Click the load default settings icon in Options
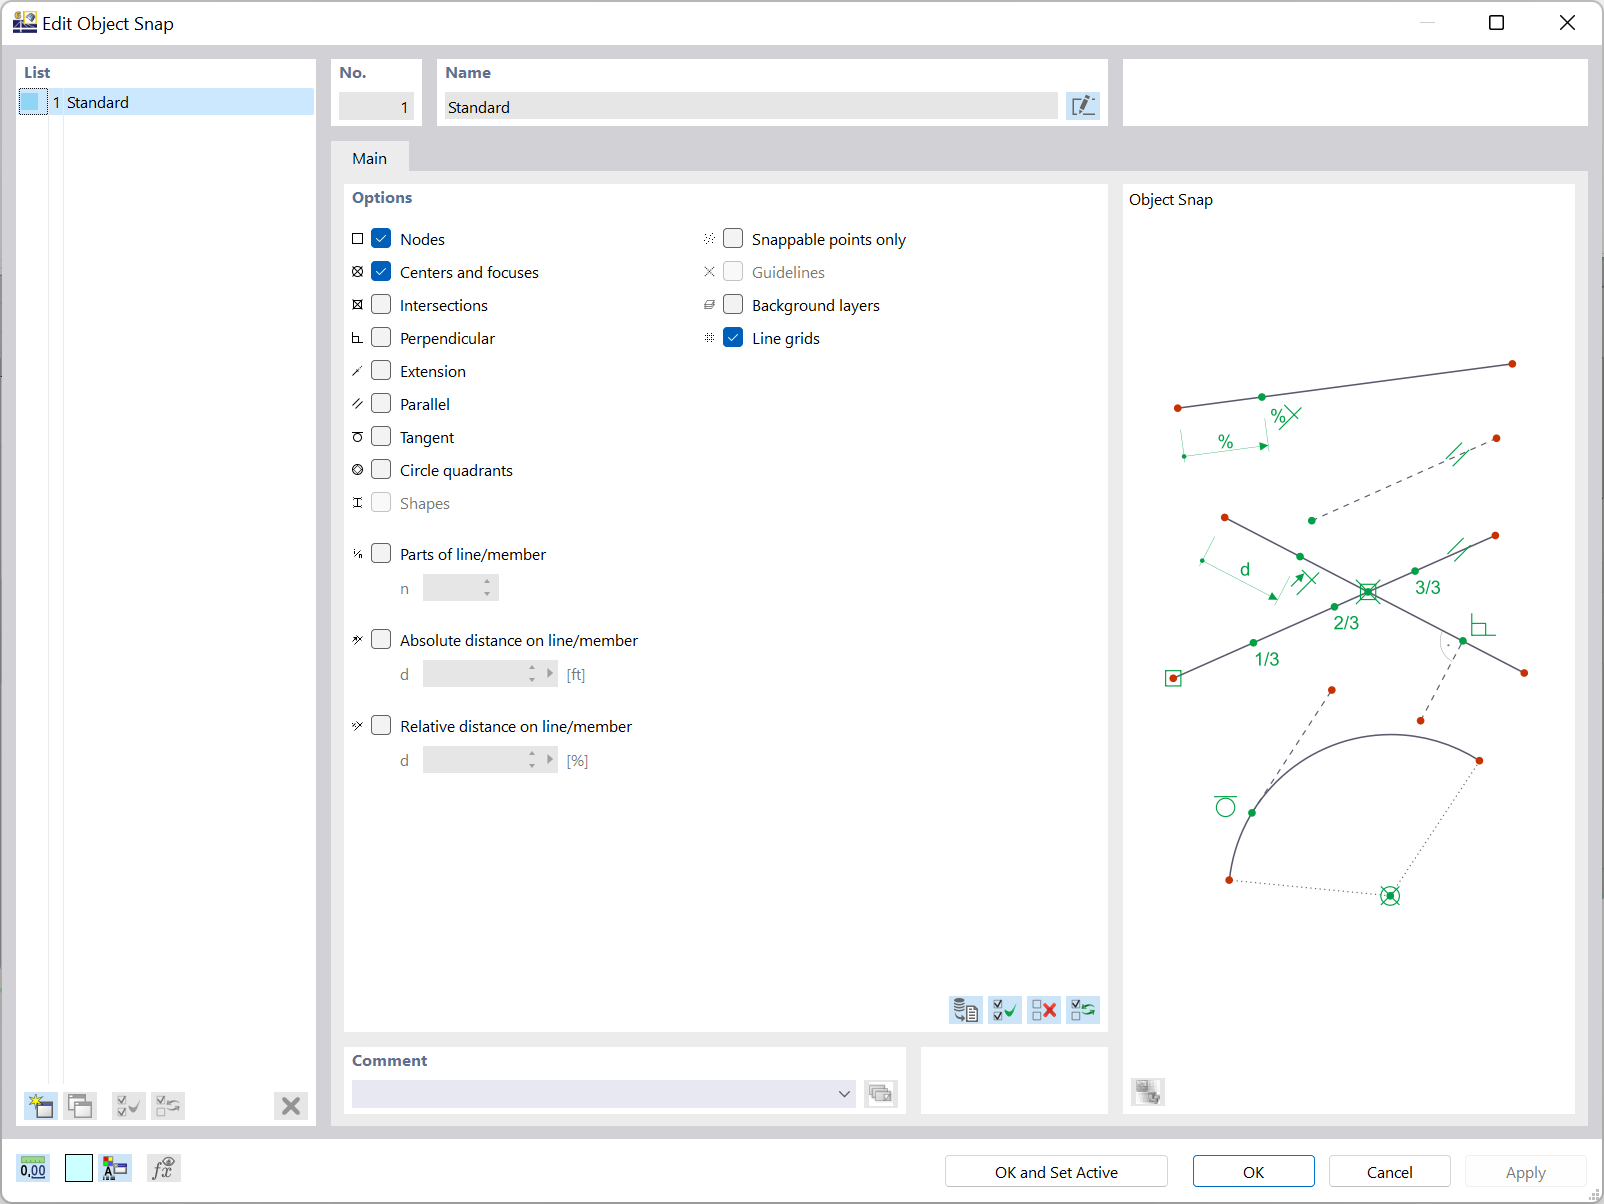This screenshot has width=1604, height=1204. click(x=966, y=1010)
